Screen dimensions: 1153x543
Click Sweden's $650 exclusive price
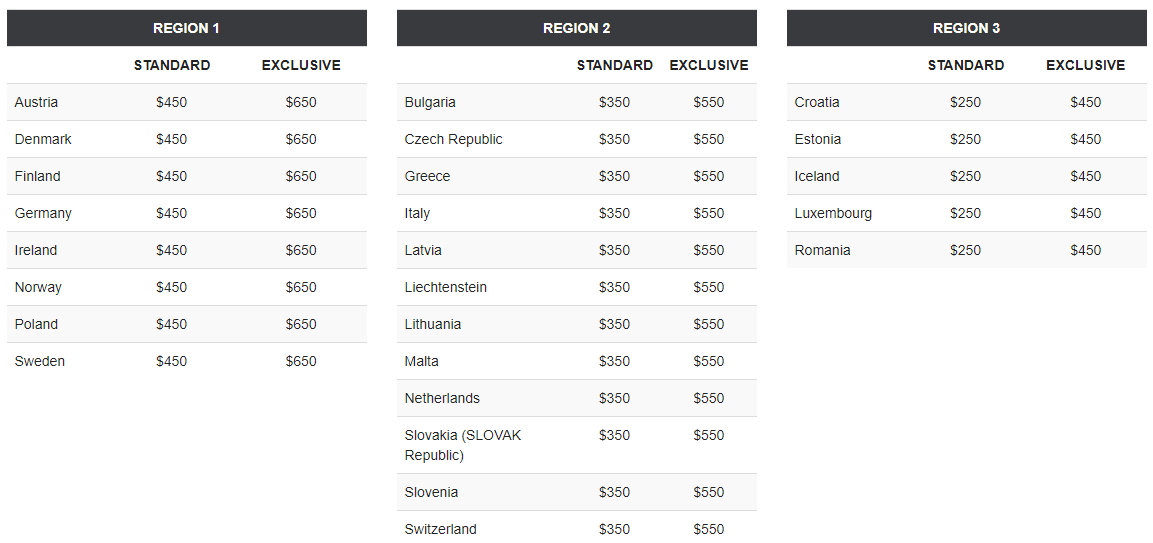(x=301, y=361)
